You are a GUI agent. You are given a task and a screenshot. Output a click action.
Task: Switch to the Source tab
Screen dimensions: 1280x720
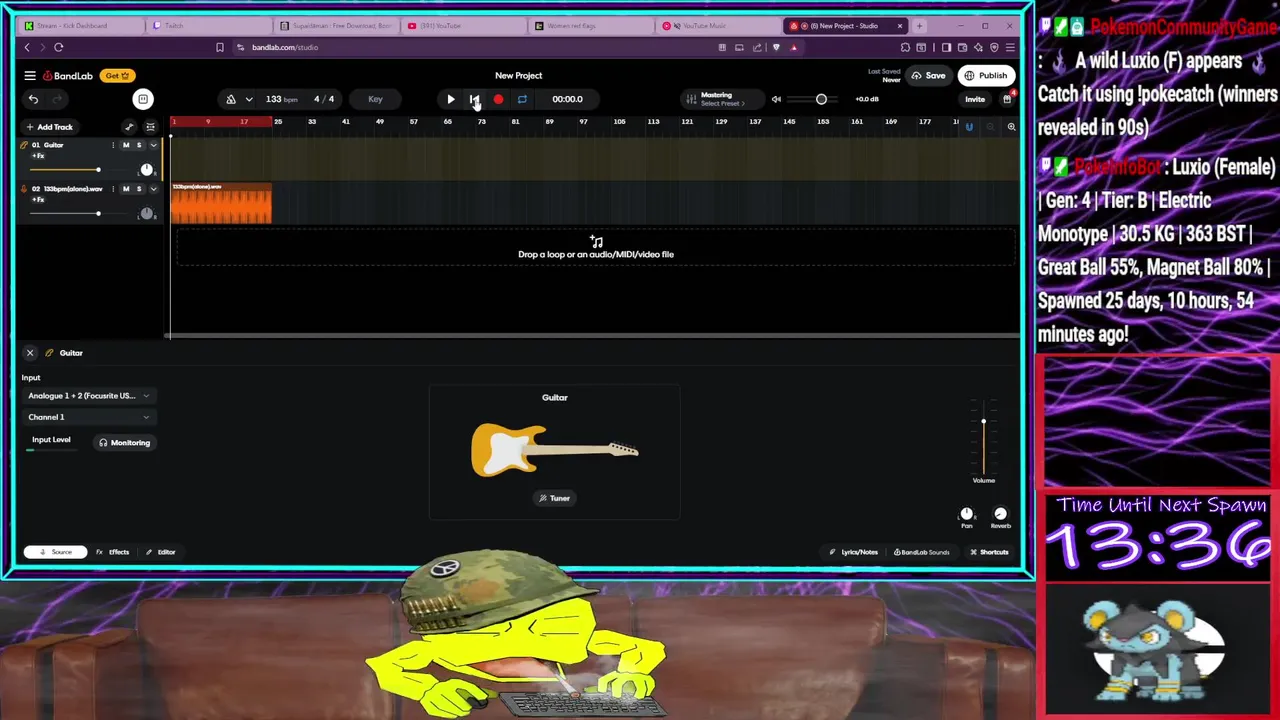click(x=55, y=552)
